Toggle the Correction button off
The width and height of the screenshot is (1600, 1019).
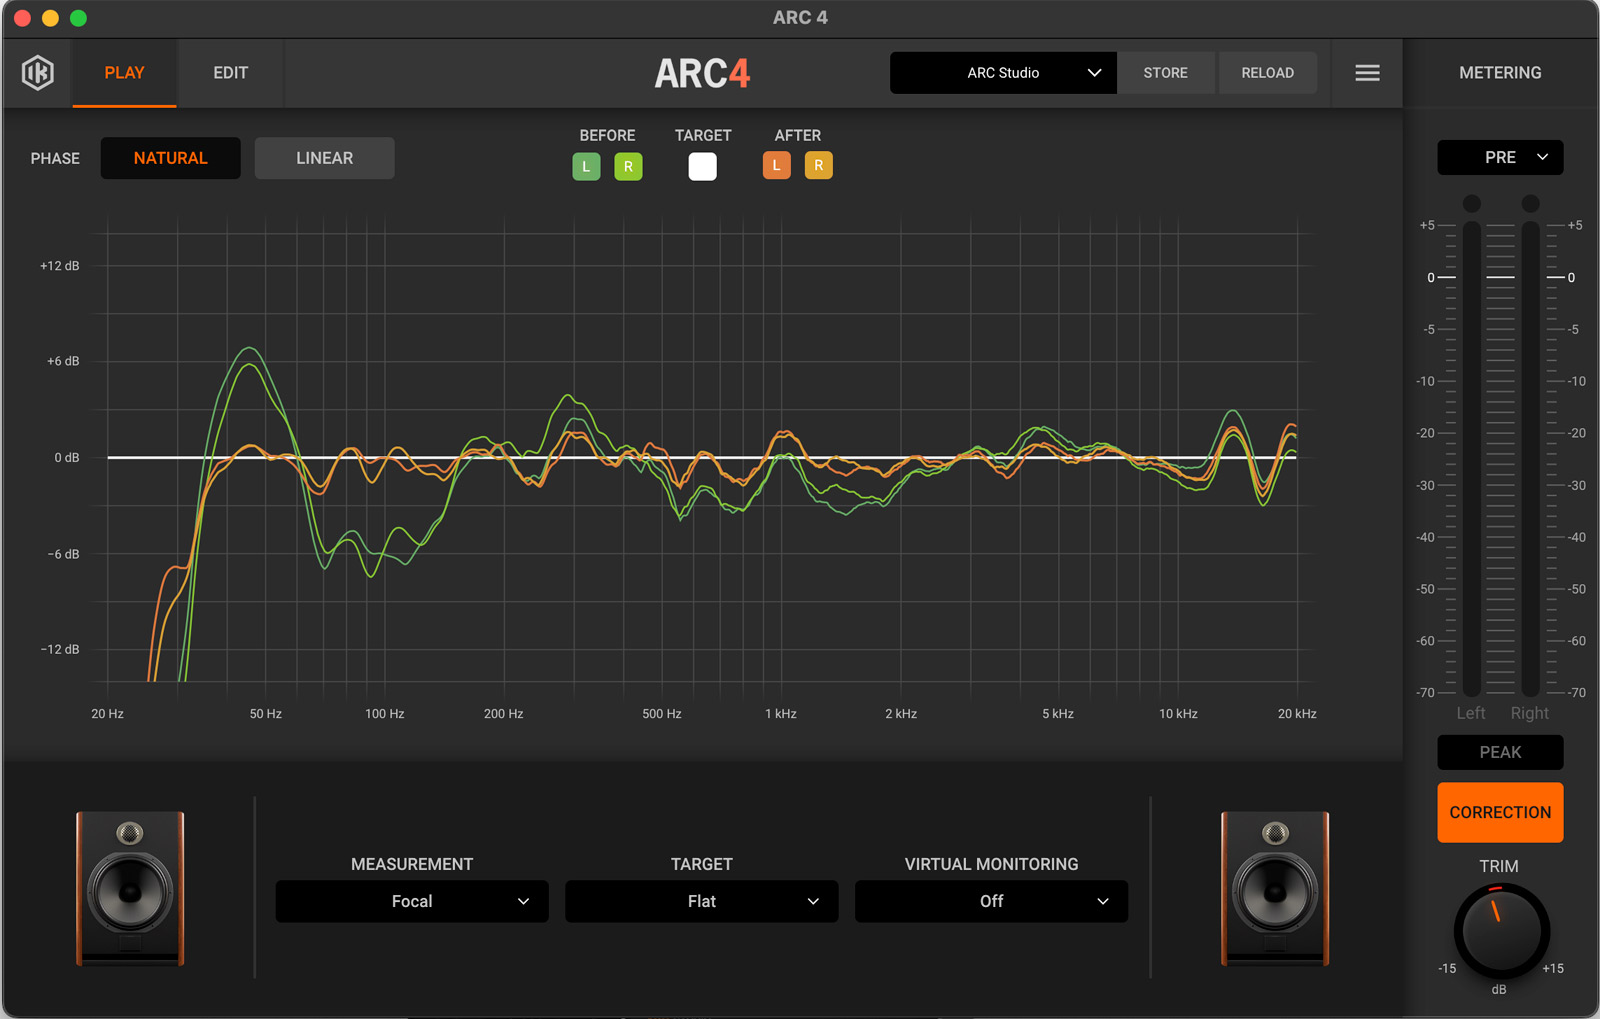click(x=1499, y=812)
